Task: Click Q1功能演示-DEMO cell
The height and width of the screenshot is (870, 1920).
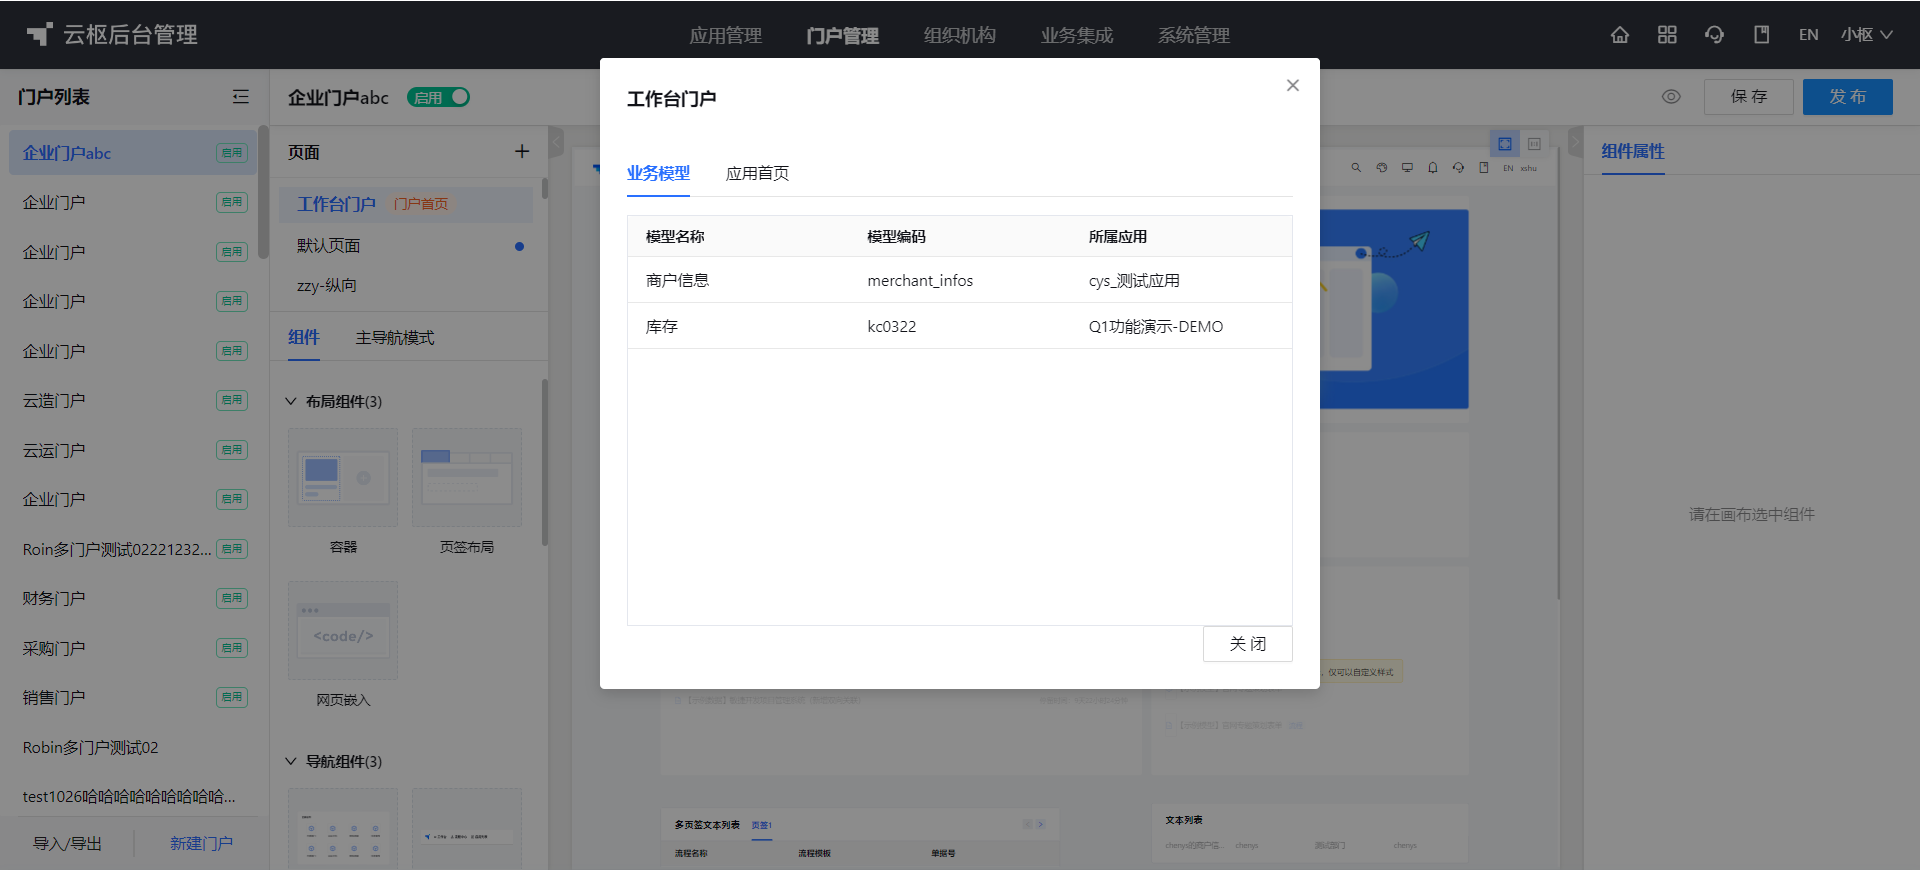Action: pos(1156,327)
